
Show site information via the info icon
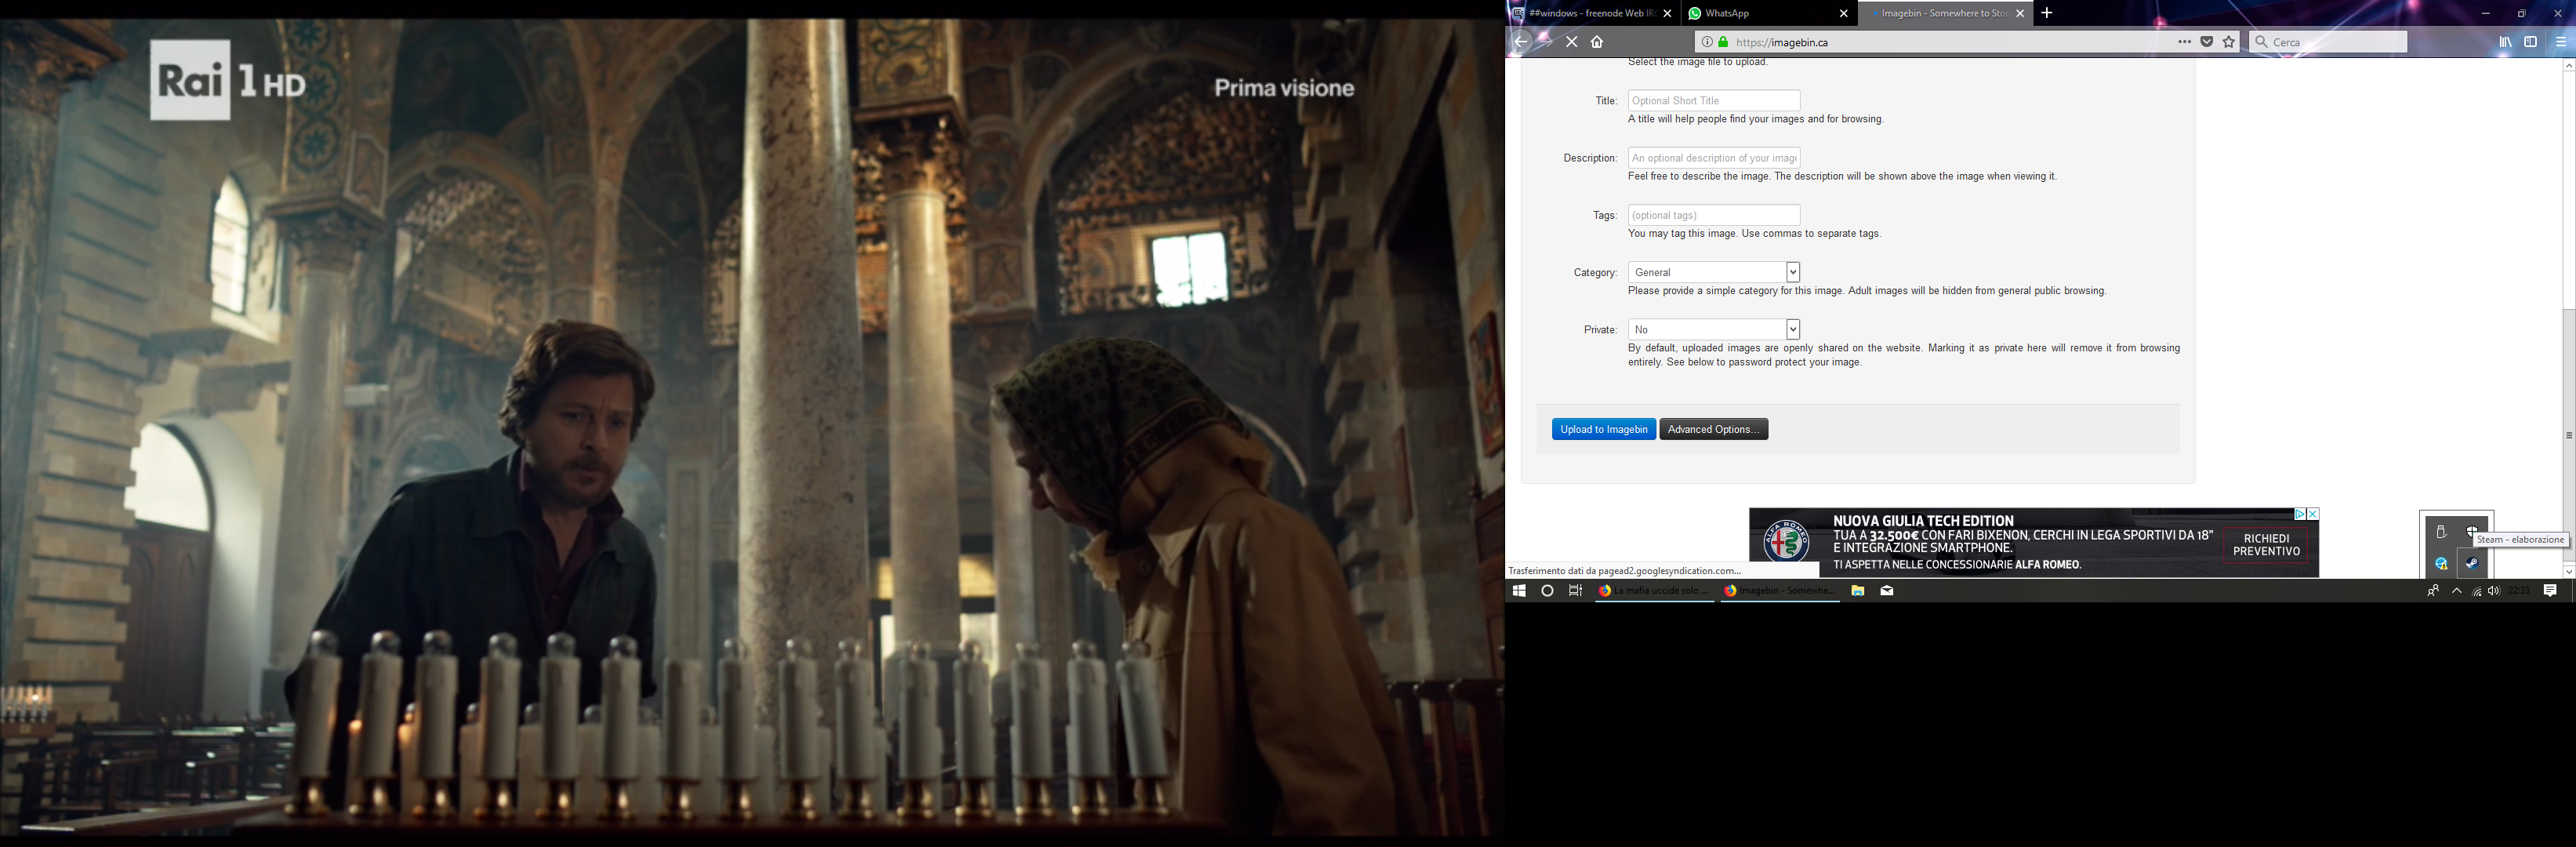[x=1707, y=42]
